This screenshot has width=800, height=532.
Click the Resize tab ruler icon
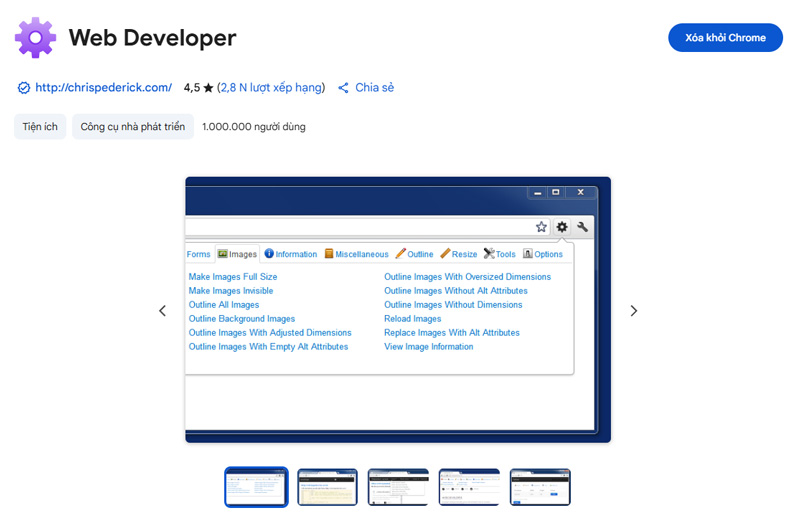[x=445, y=254]
